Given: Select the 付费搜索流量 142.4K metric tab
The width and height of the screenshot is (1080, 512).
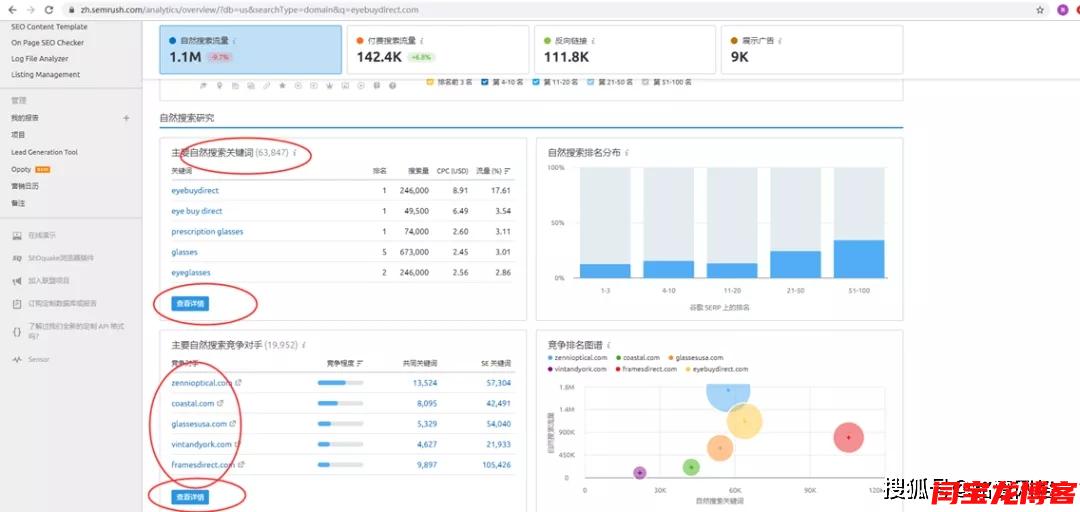Looking at the screenshot, I should 441,49.
